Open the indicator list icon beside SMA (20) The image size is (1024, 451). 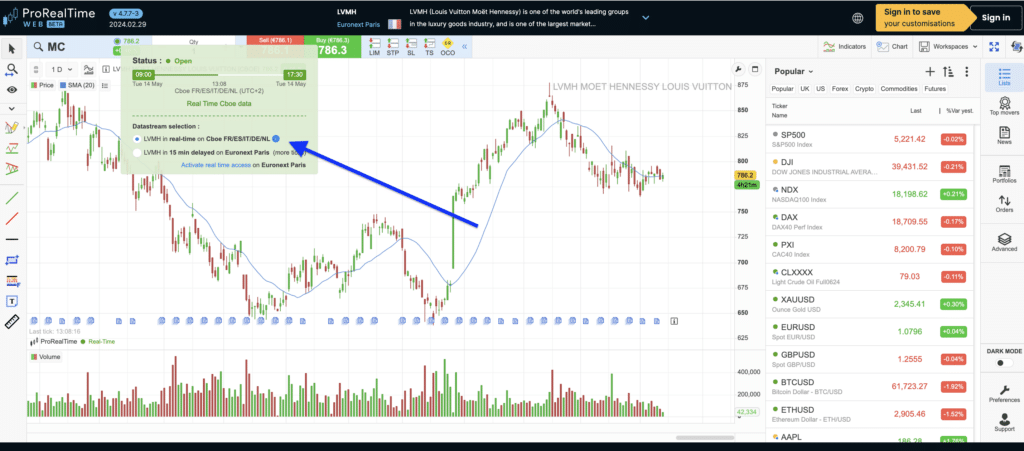pyautogui.click(x=105, y=85)
